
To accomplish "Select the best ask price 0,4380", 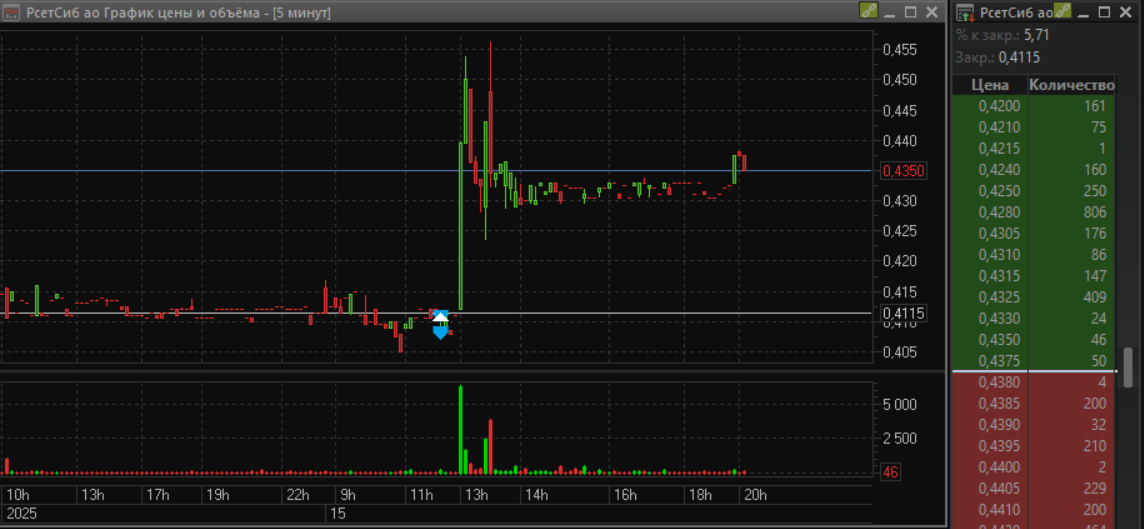I will (999, 382).
